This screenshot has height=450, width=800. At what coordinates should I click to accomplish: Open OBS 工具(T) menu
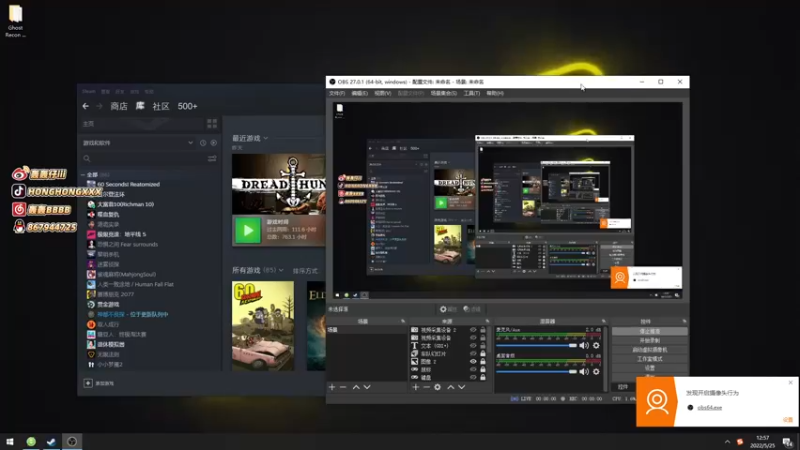tap(471, 93)
